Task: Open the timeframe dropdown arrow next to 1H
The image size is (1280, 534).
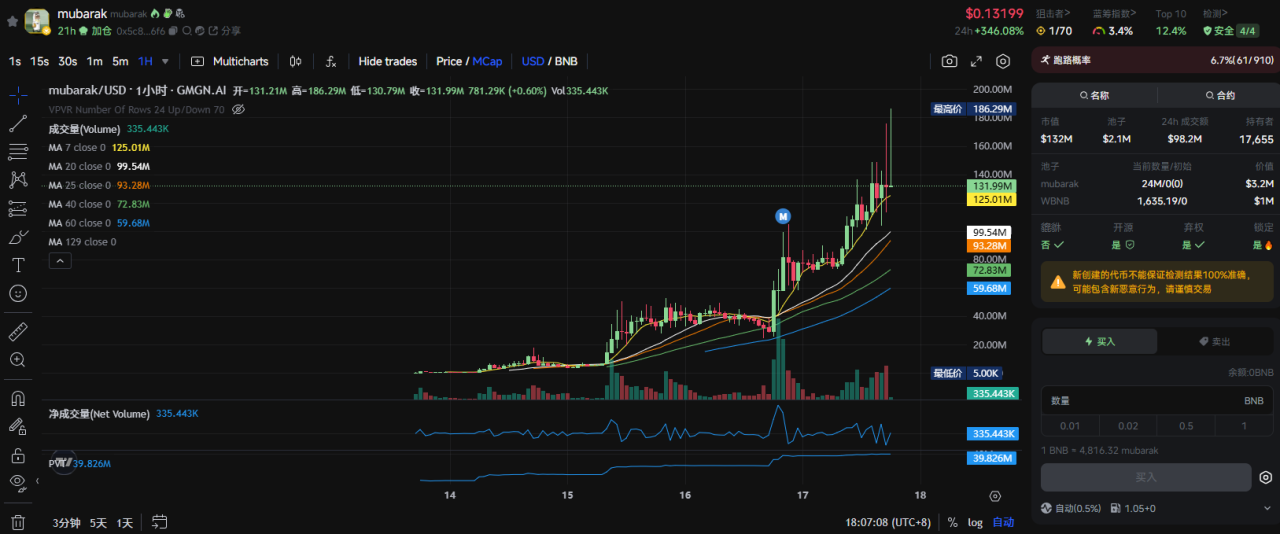Action: [x=165, y=61]
